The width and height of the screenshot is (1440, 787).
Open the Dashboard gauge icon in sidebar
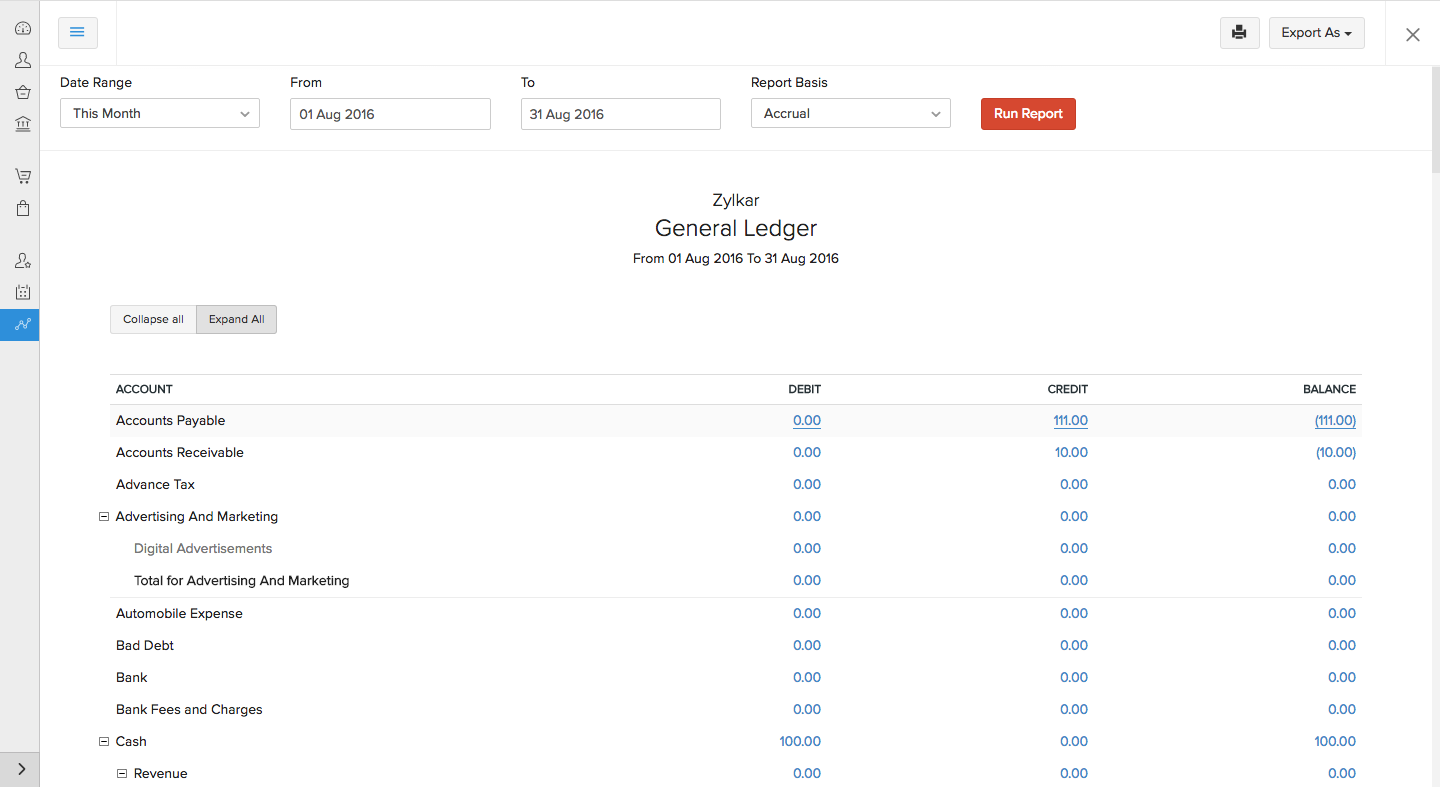coord(22,29)
